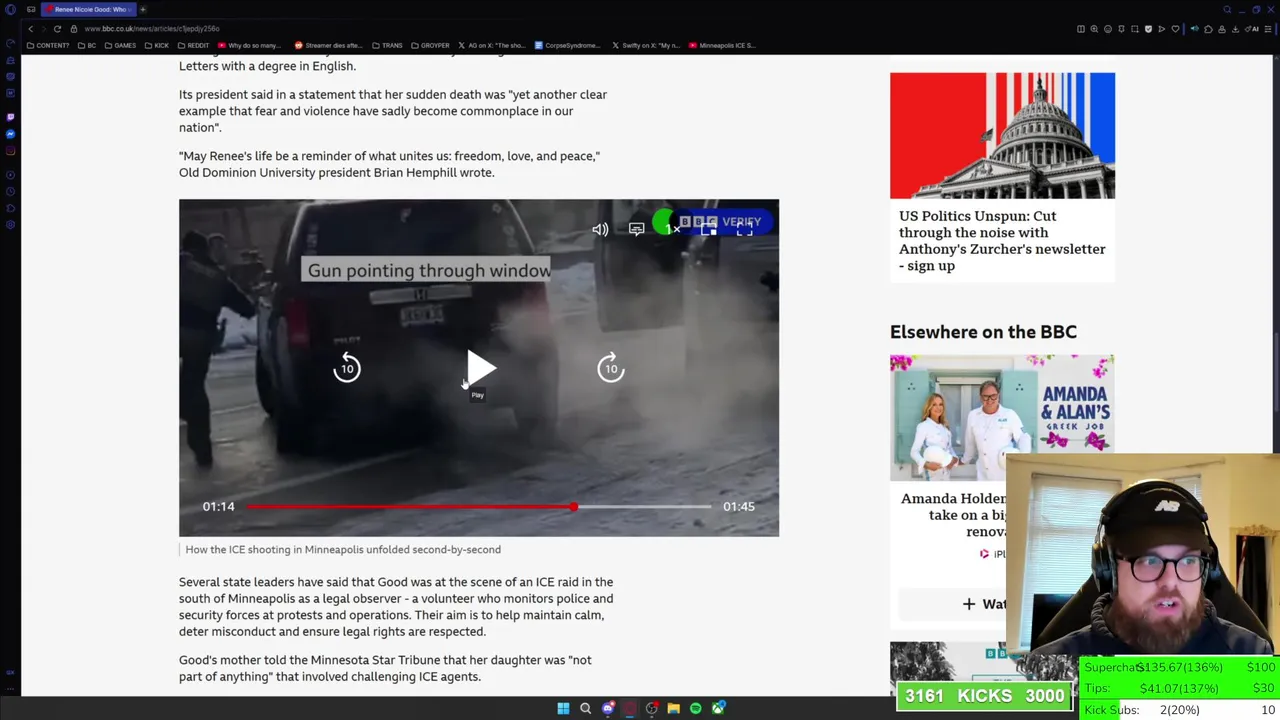Image resolution: width=1280 pixels, height=720 pixels.
Task: Open US Politics Unspun newsletter link
Action: click(1002, 241)
